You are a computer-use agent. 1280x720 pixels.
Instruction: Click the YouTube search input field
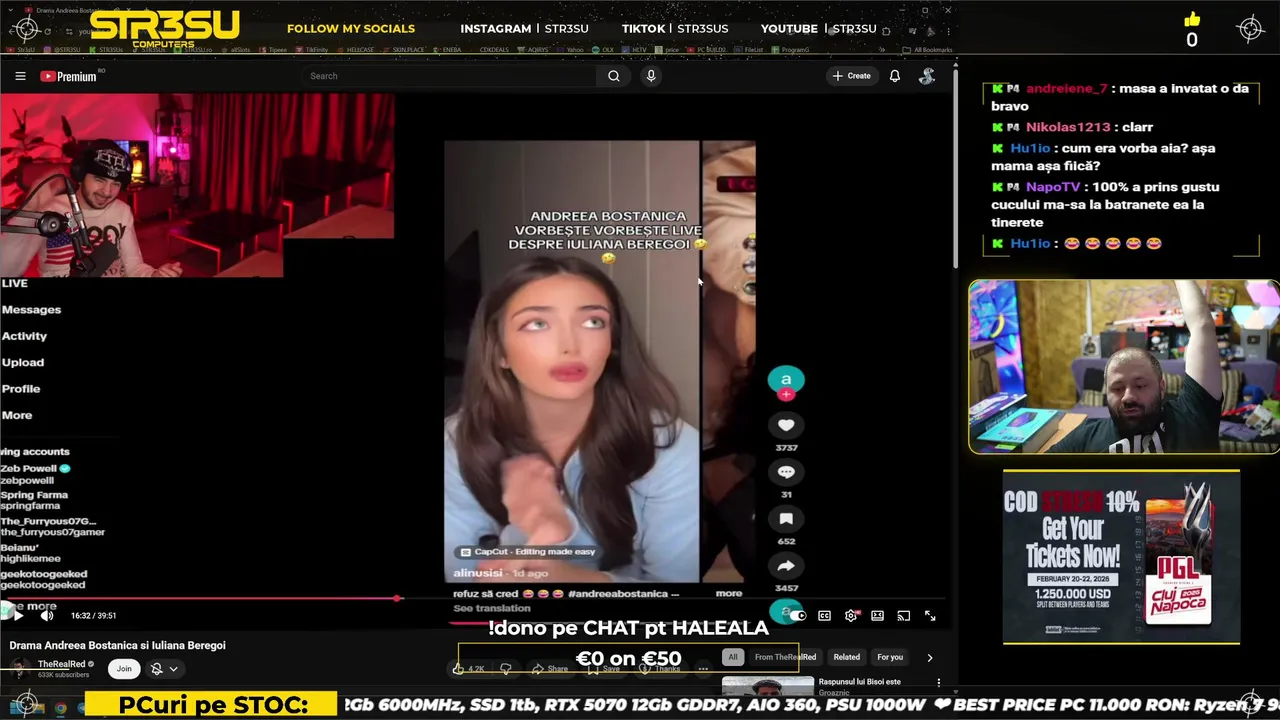(x=450, y=76)
